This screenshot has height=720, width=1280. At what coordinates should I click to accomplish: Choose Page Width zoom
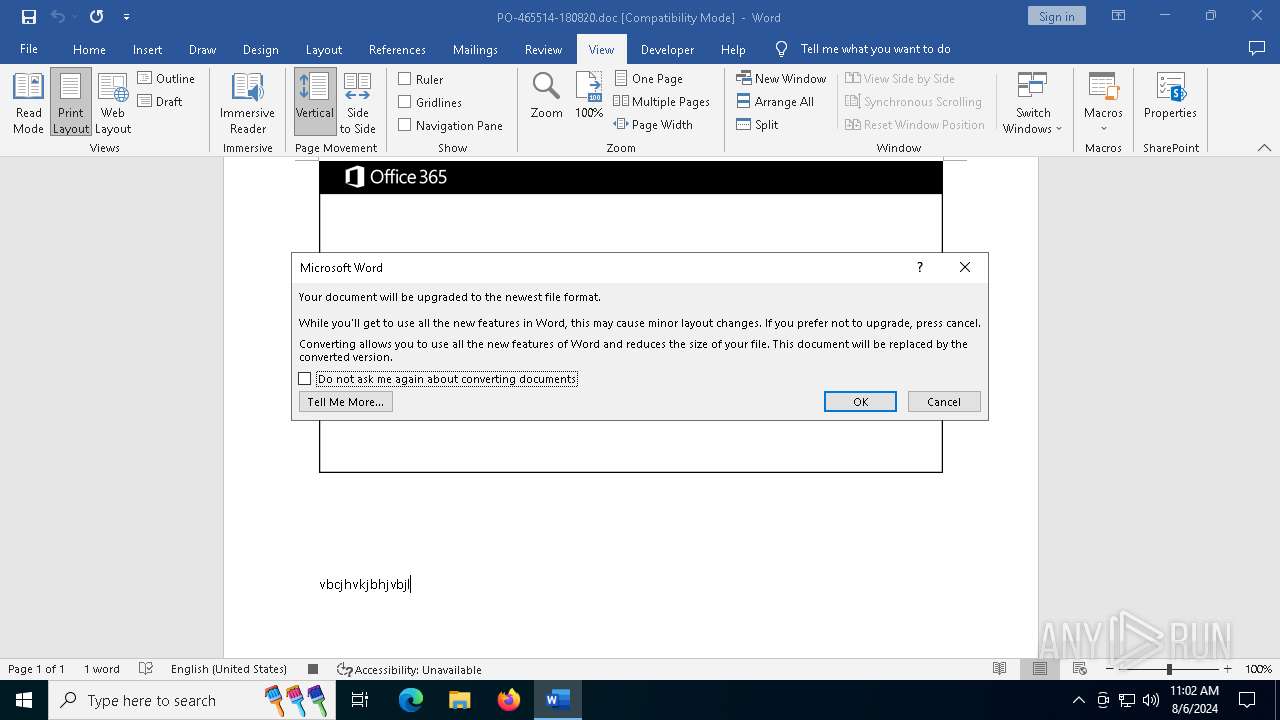pyautogui.click(x=652, y=124)
